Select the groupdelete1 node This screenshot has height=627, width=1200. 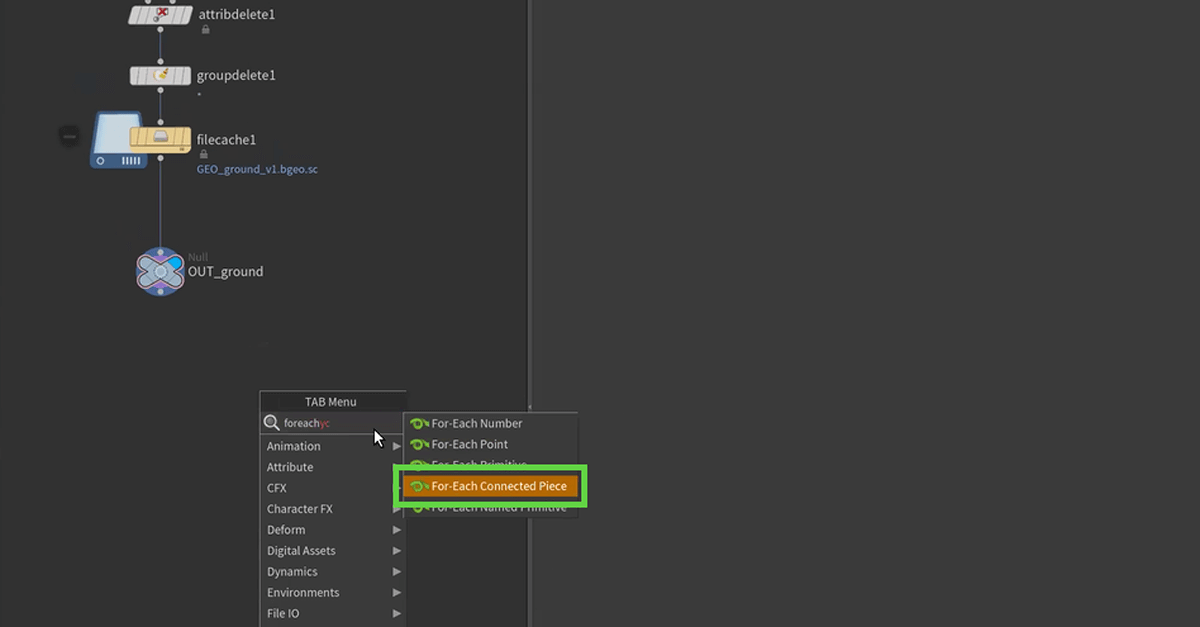point(160,76)
